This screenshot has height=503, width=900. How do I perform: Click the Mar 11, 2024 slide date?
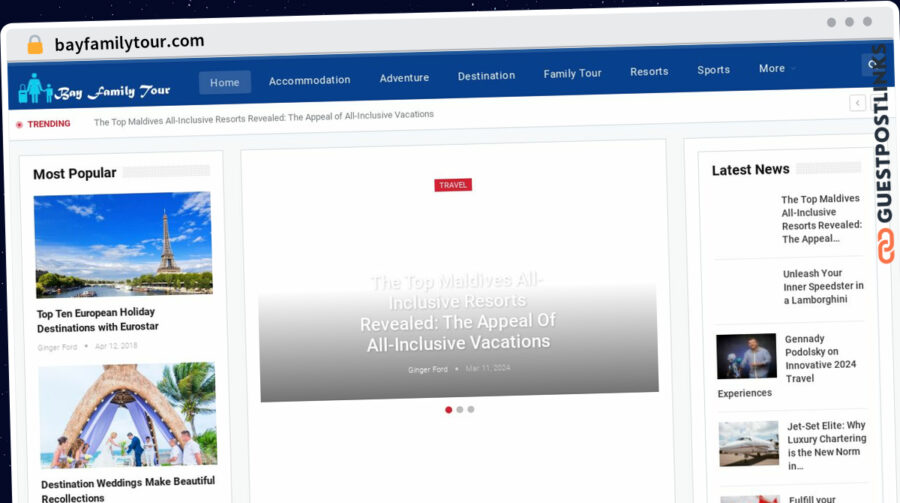[488, 368]
